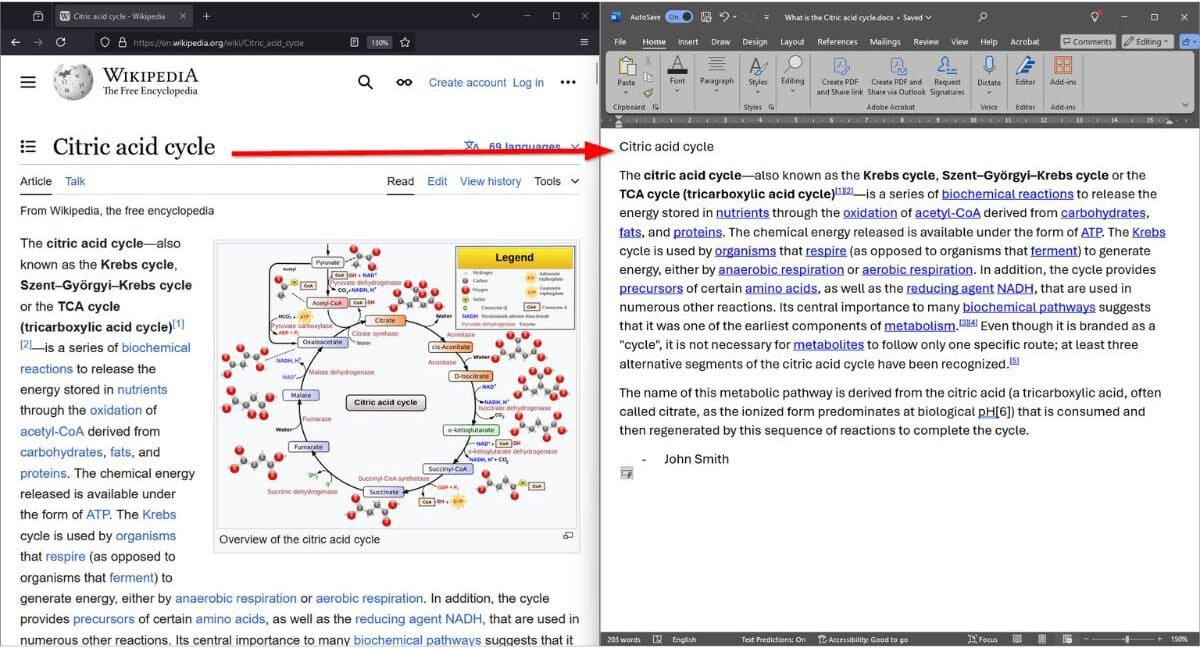
Task: Adjust the Word zoom slider
Action: click(x=1125, y=639)
